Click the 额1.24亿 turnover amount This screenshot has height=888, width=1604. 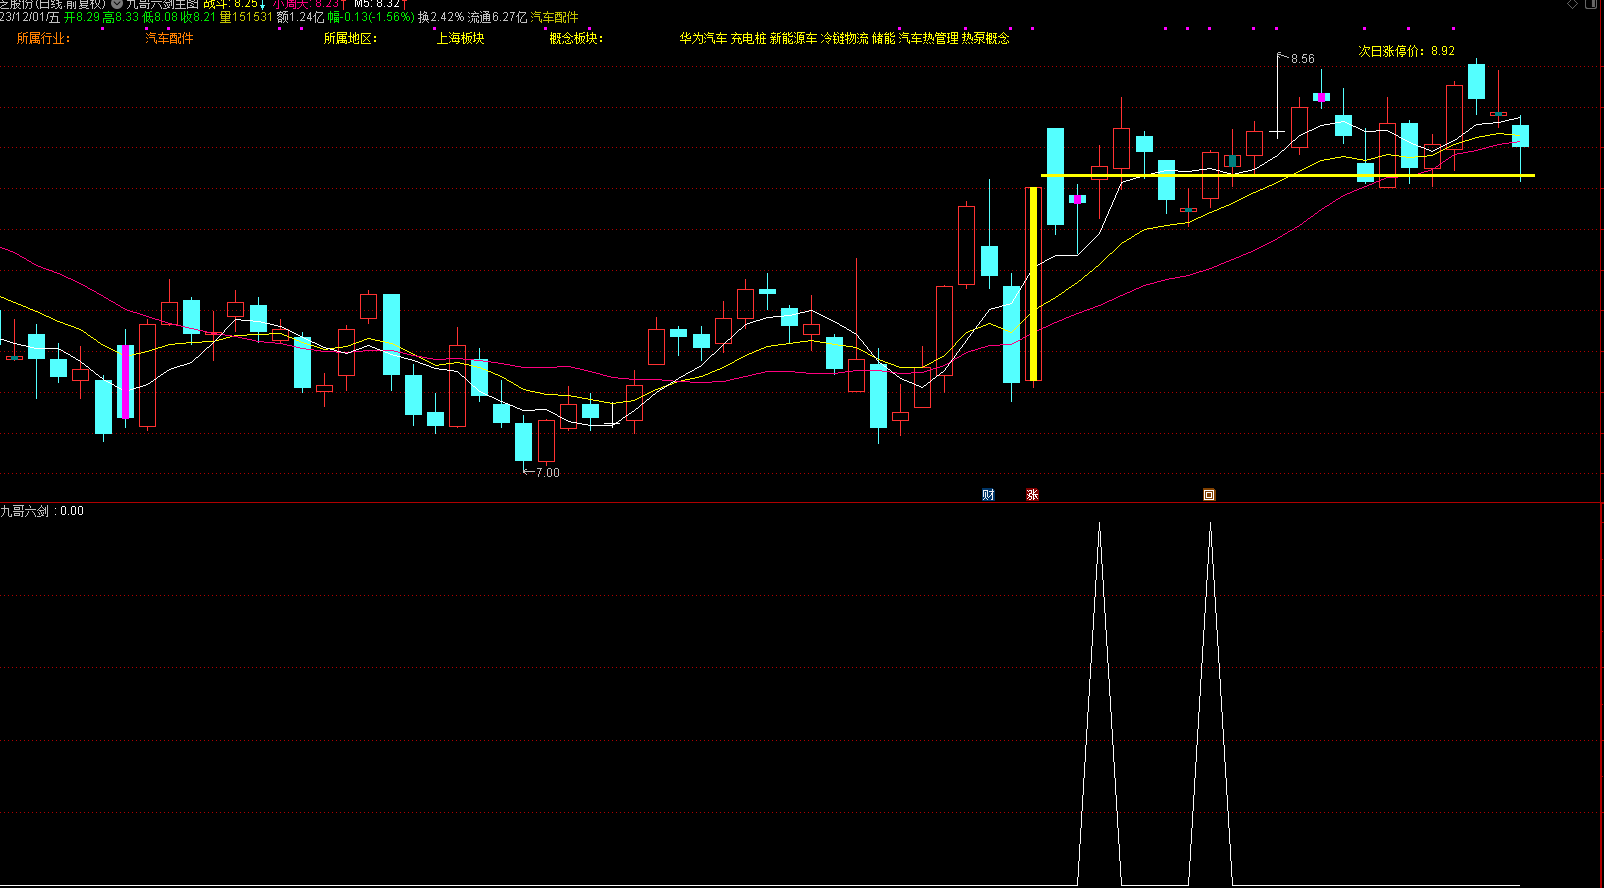[300, 17]
